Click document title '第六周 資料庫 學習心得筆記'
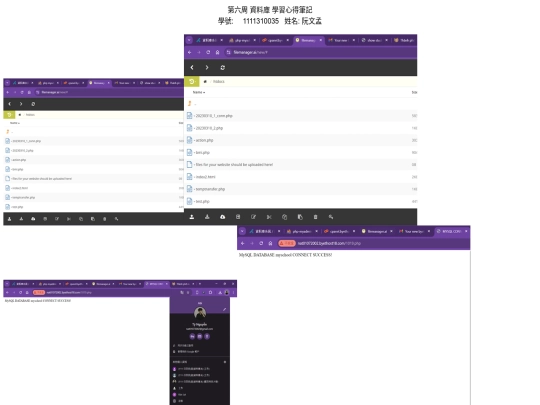Image resolution: width=540 pixels, height=405 pixels. (x=270, y=10)
